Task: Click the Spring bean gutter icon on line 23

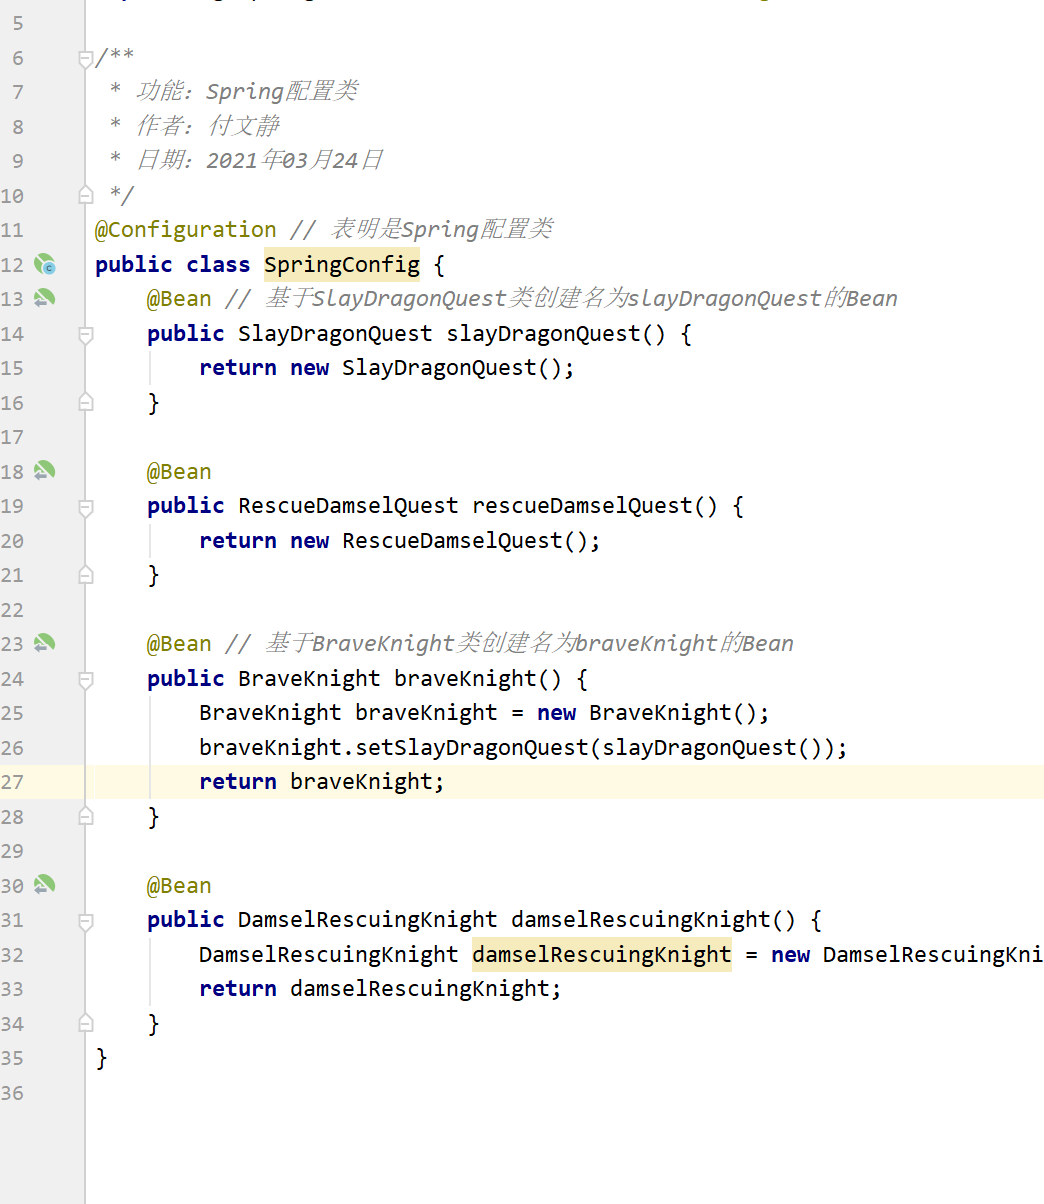Action: [x=44, y=644]
